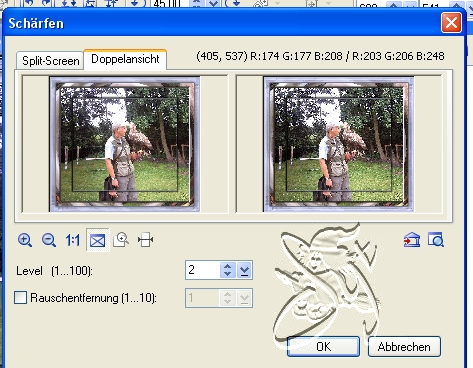Viewport: 473px width, 368px height.
Task: Click the zoom out magnifier icon
Action: point(49,240)
